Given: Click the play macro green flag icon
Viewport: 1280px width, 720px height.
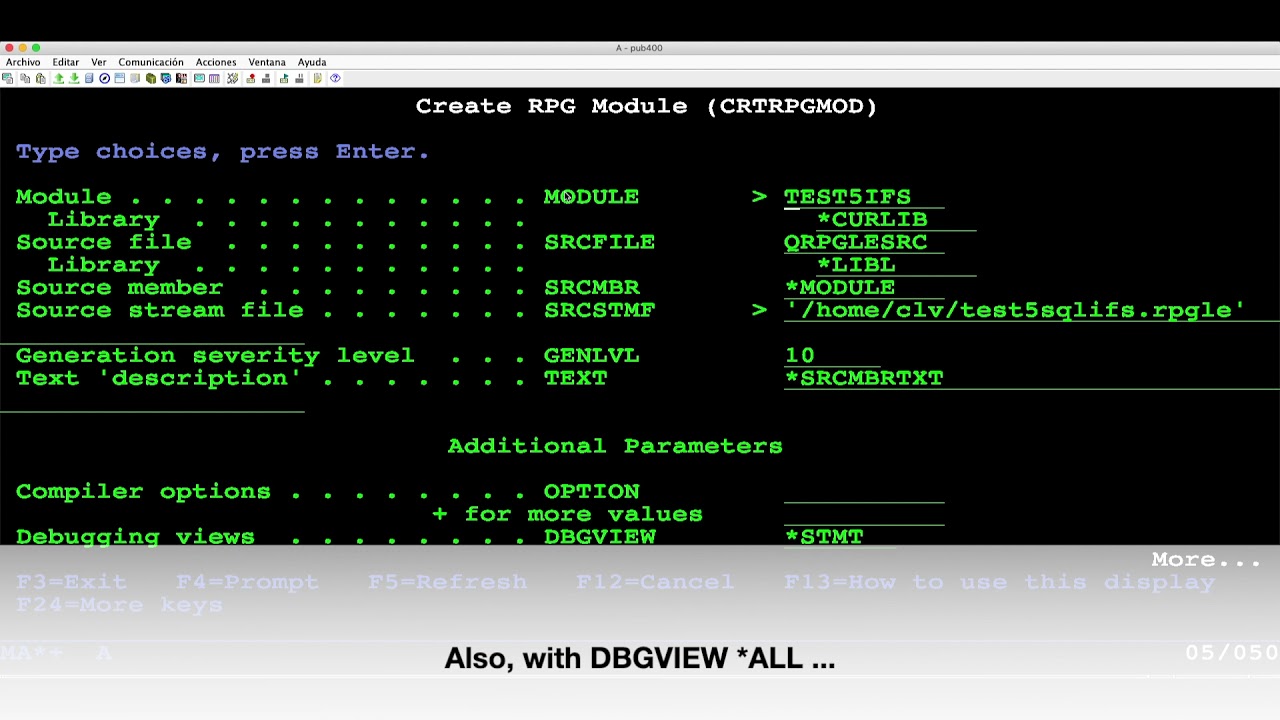Looking at the screenshot, I should click(284, 78).
